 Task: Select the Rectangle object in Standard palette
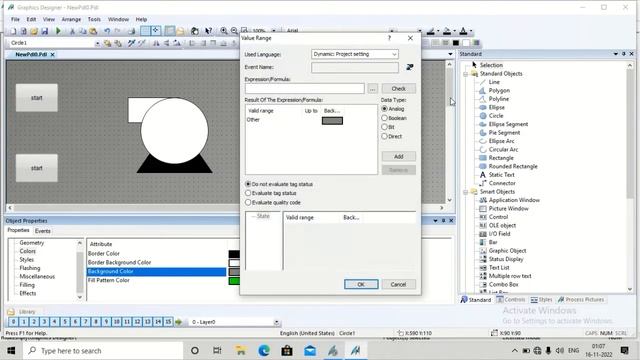click(501, 158)
